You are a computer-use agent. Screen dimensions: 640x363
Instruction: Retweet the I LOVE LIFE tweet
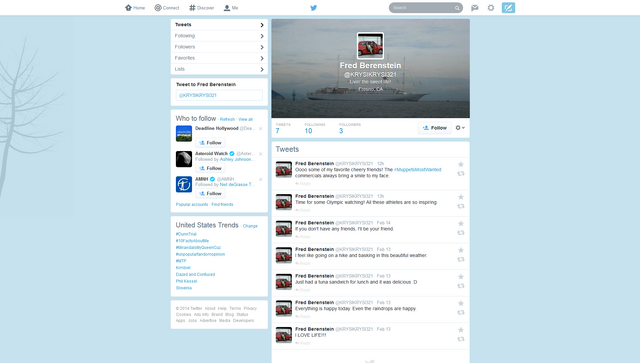[461, 339]
